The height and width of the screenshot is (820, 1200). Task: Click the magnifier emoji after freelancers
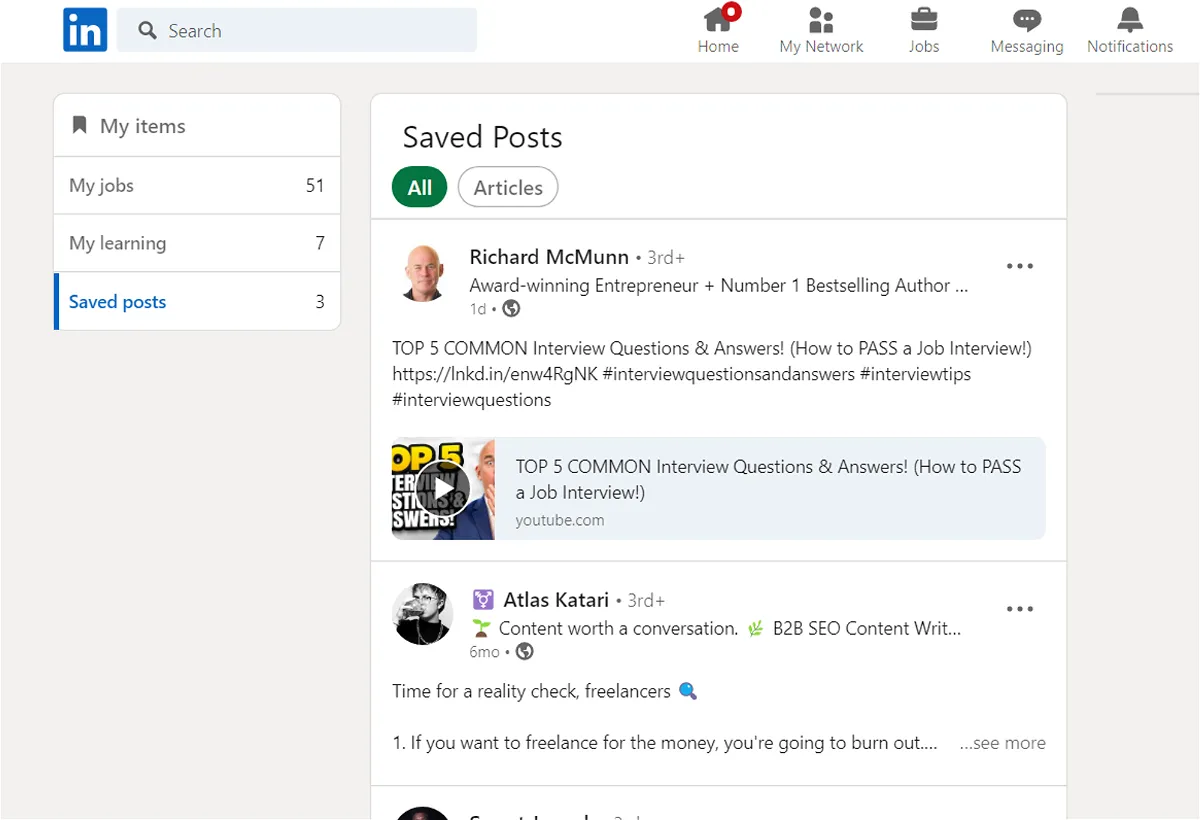(x=687, y=691)
